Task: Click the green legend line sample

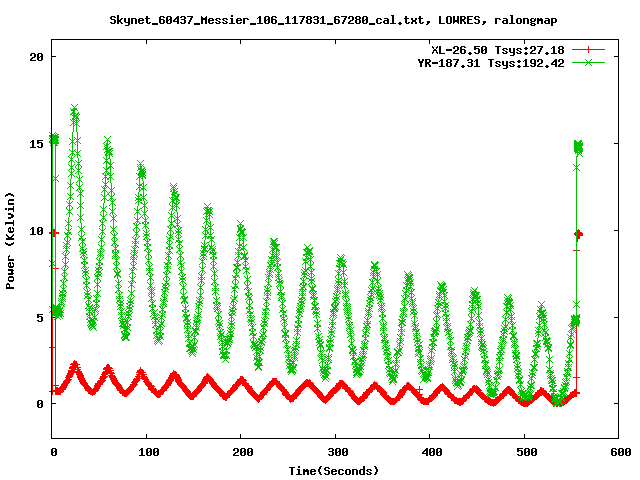Action: [588, 62]
